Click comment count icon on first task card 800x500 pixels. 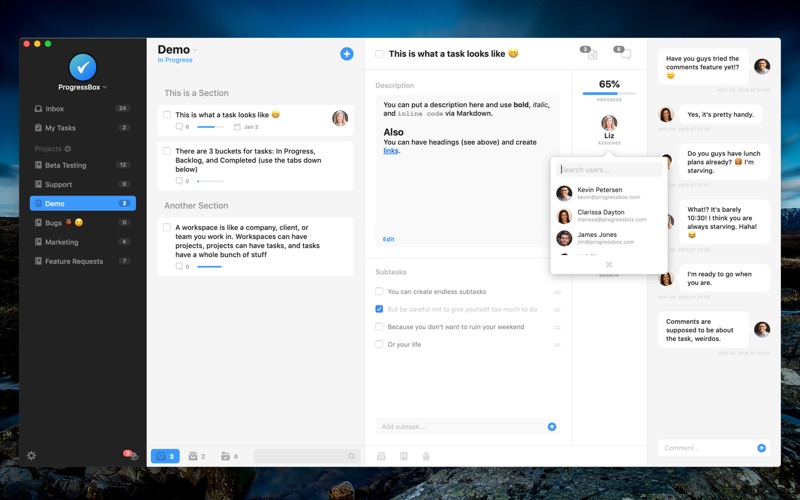179,127
